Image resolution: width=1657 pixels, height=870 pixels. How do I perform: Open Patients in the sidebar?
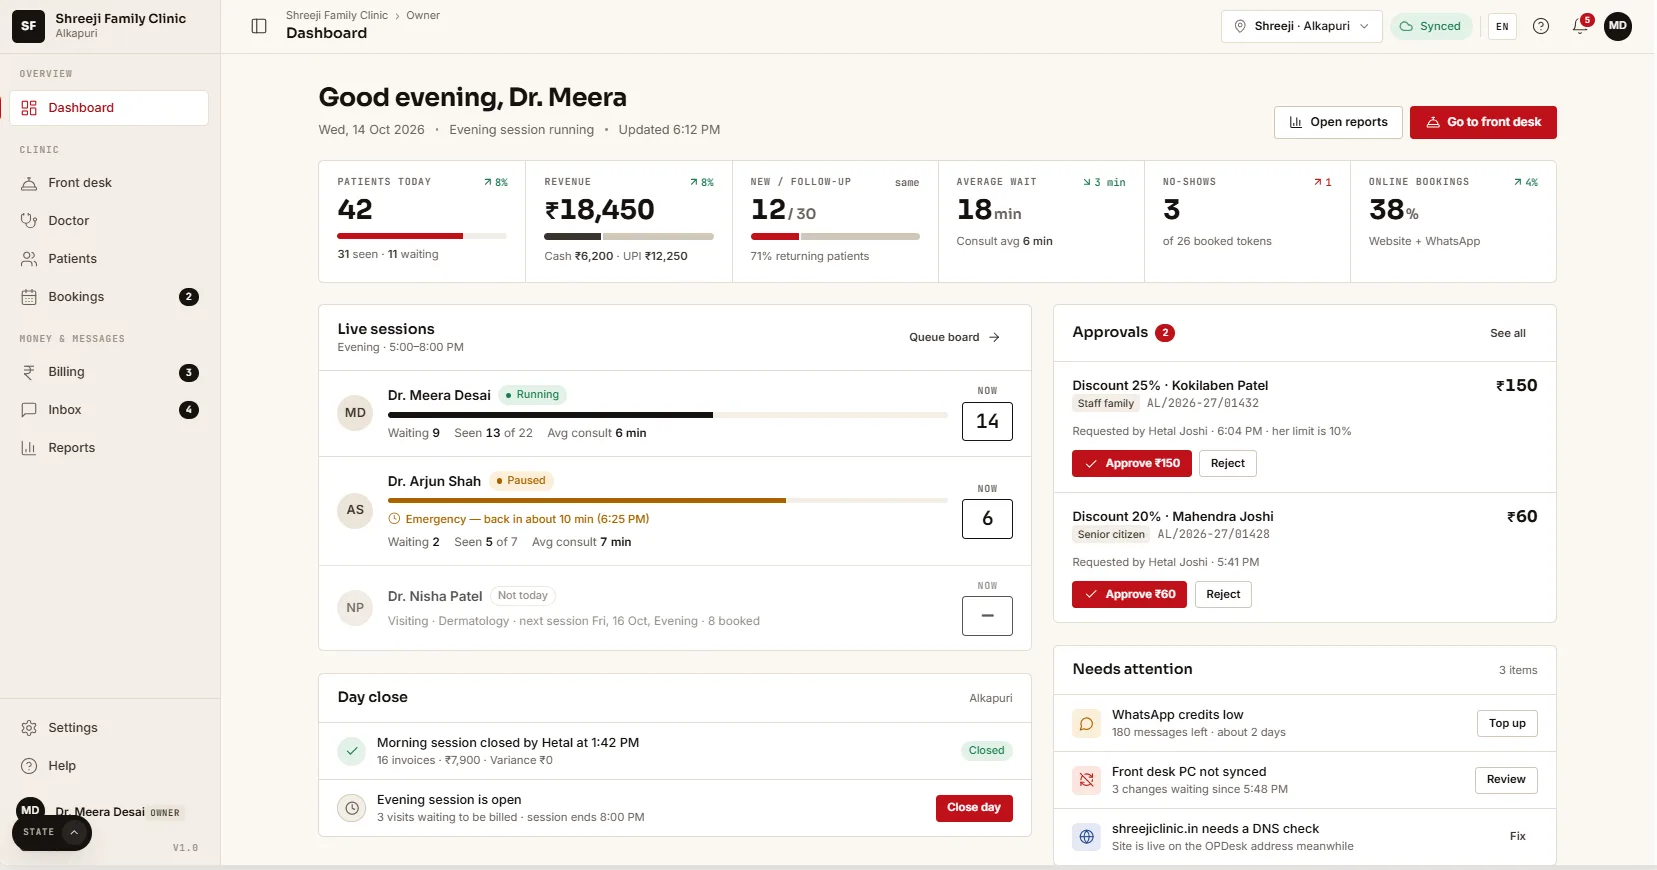109,259
